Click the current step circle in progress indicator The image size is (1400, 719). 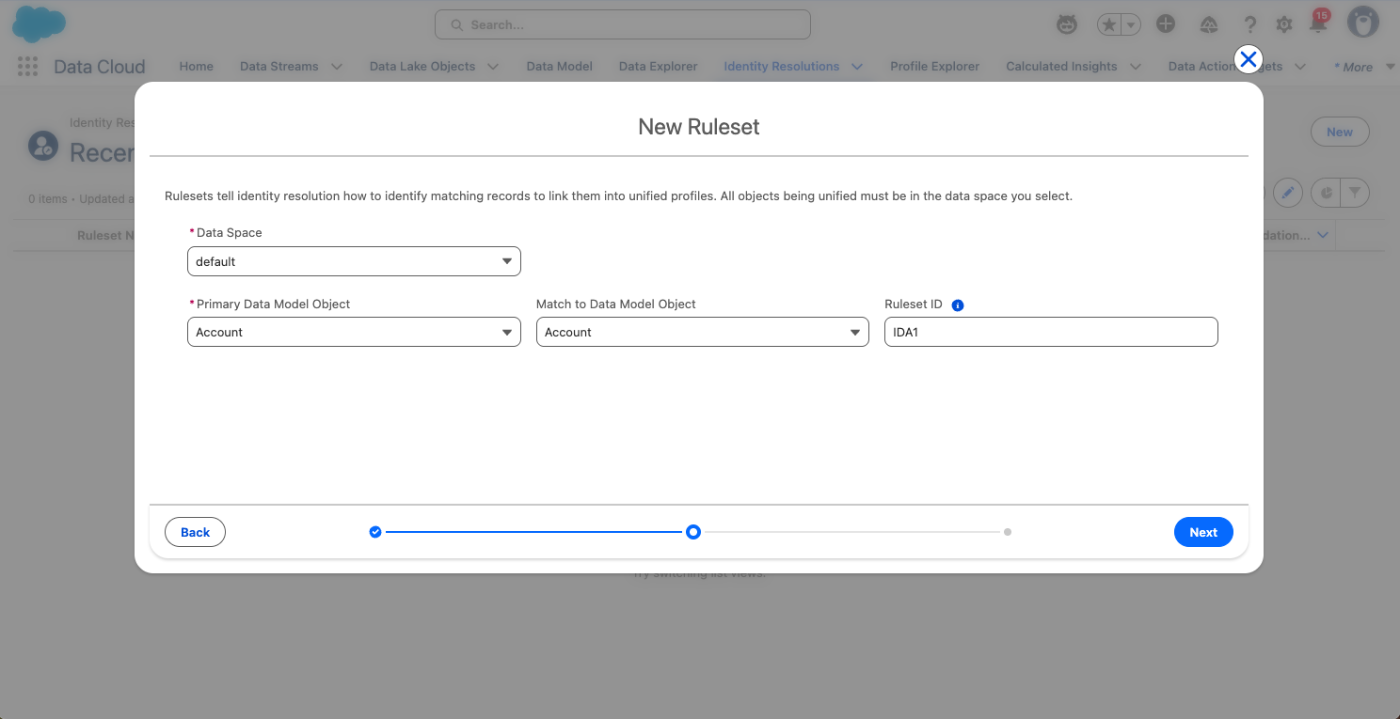tap(693, 532)
